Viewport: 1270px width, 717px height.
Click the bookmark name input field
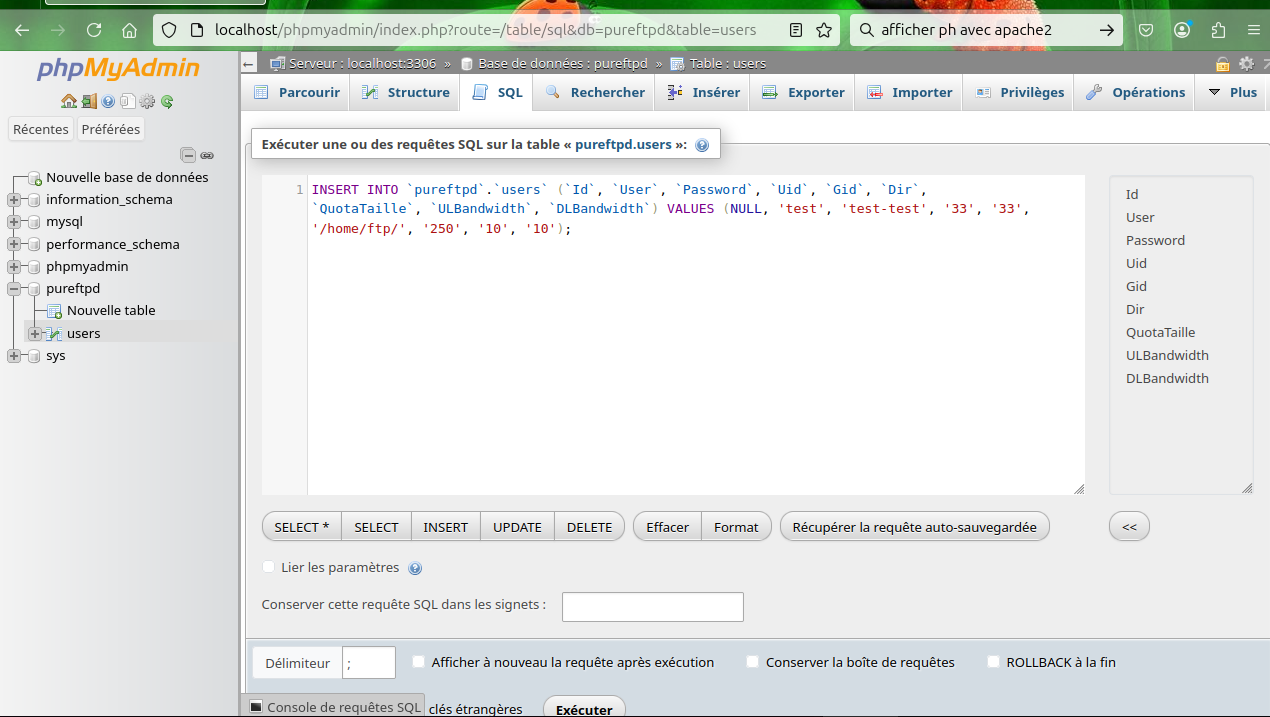653,607
